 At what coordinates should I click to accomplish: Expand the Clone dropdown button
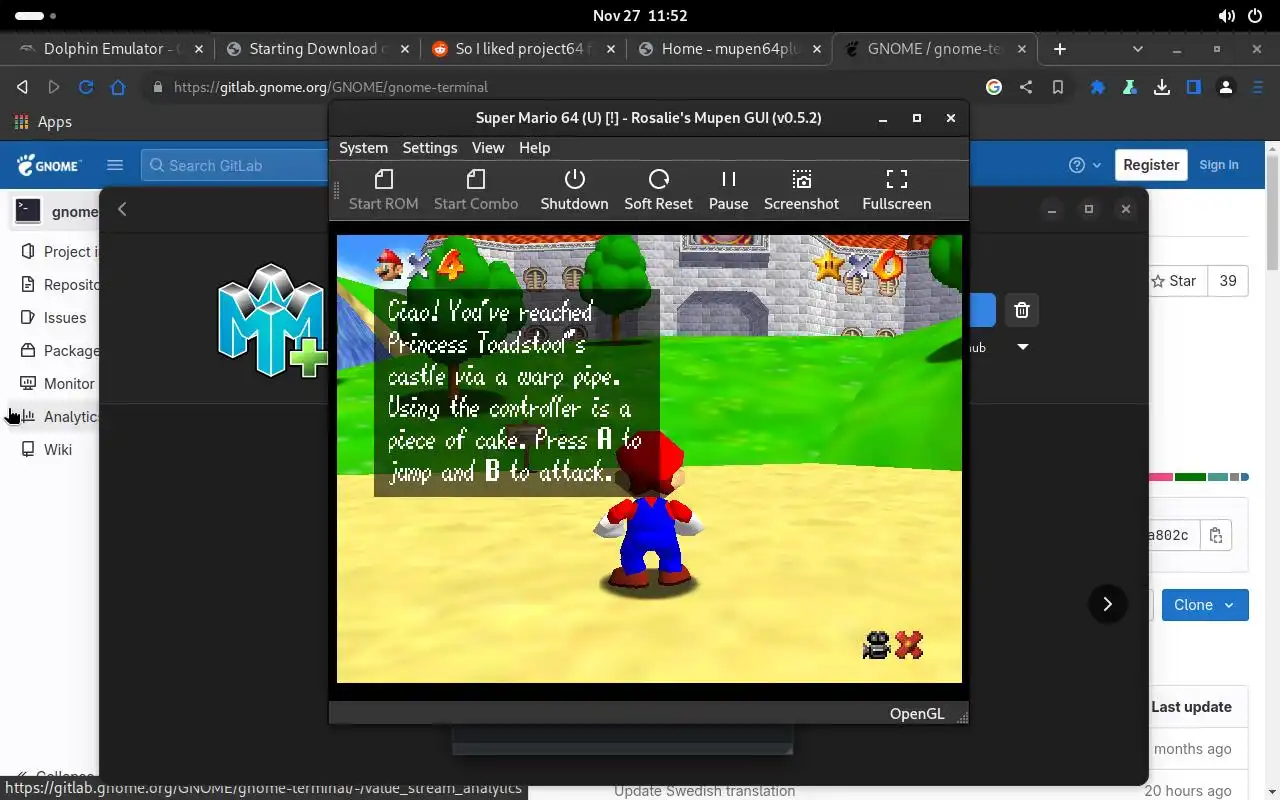pyautogui.click(x=1205, y=605)
